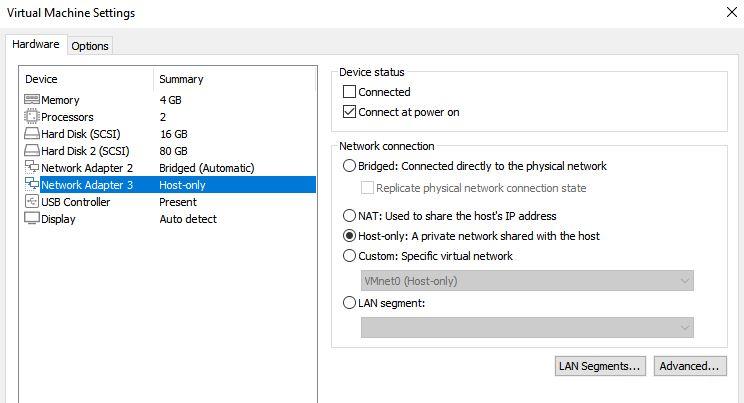Select the Processors device row
Viewport: 744px width, 403px height.
(x=67, y=117)
